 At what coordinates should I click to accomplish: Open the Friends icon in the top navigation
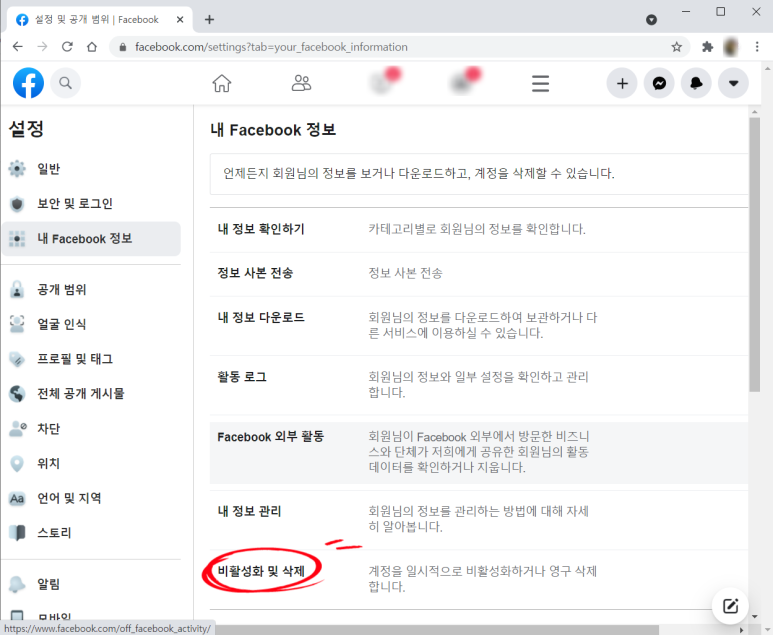[x=301, y=83]
